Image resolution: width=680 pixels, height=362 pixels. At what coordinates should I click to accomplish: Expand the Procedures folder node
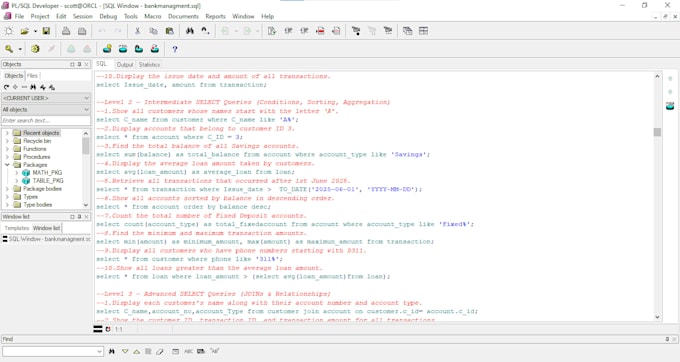[x=7, y=157]
